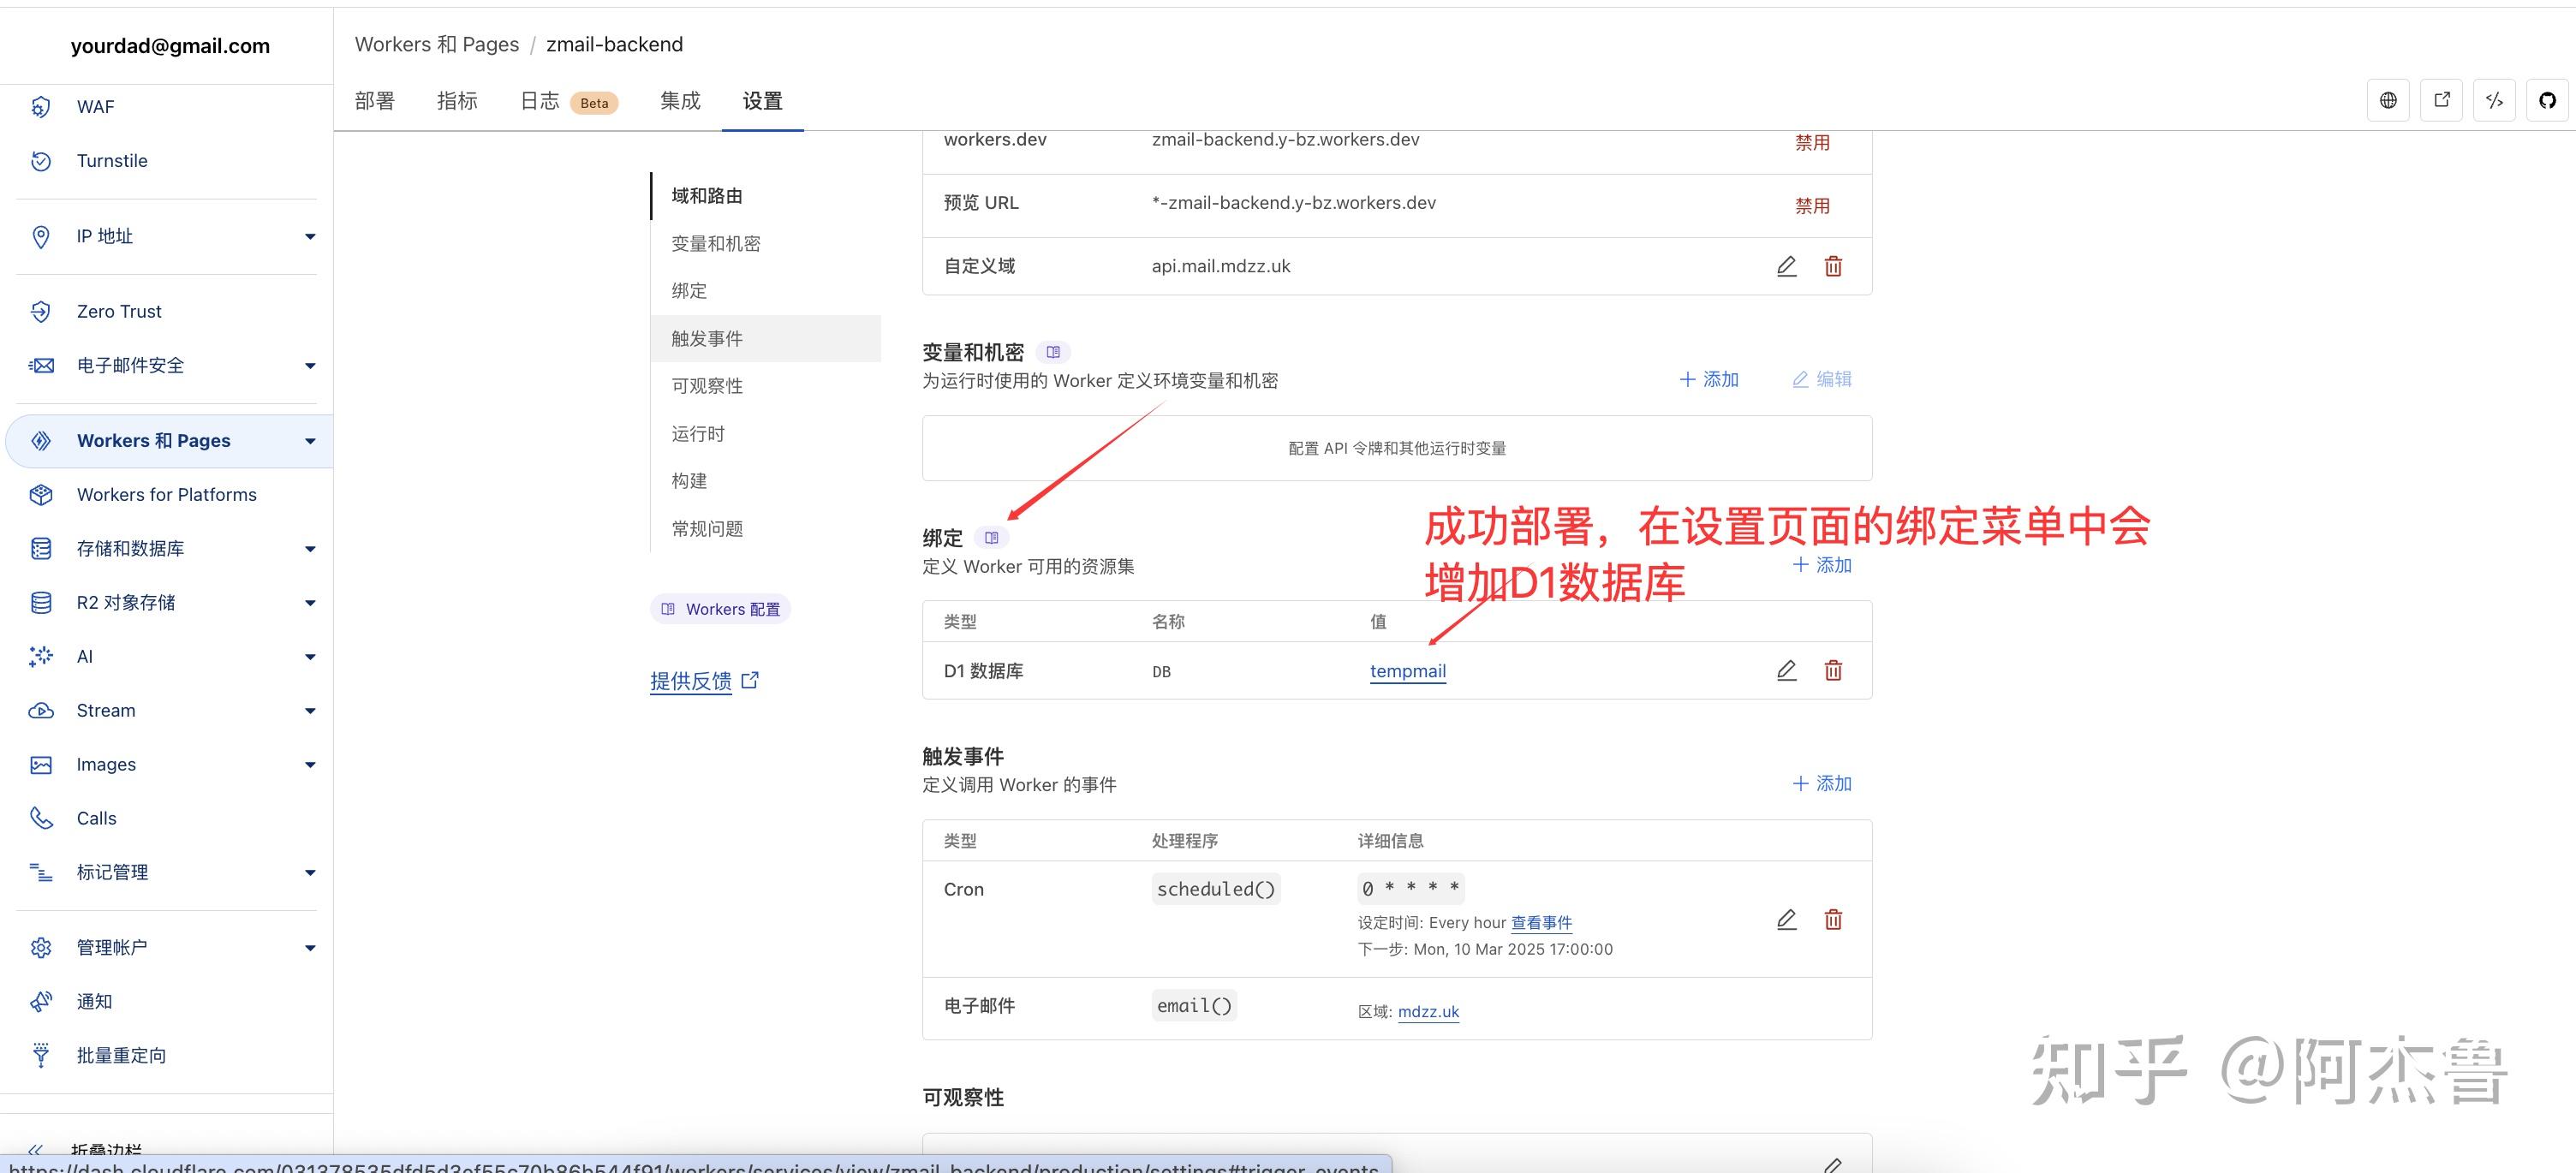Delete the D1 数据库 binding via trash icon
This screenshot has width=2576, height=1173.
1833,670
